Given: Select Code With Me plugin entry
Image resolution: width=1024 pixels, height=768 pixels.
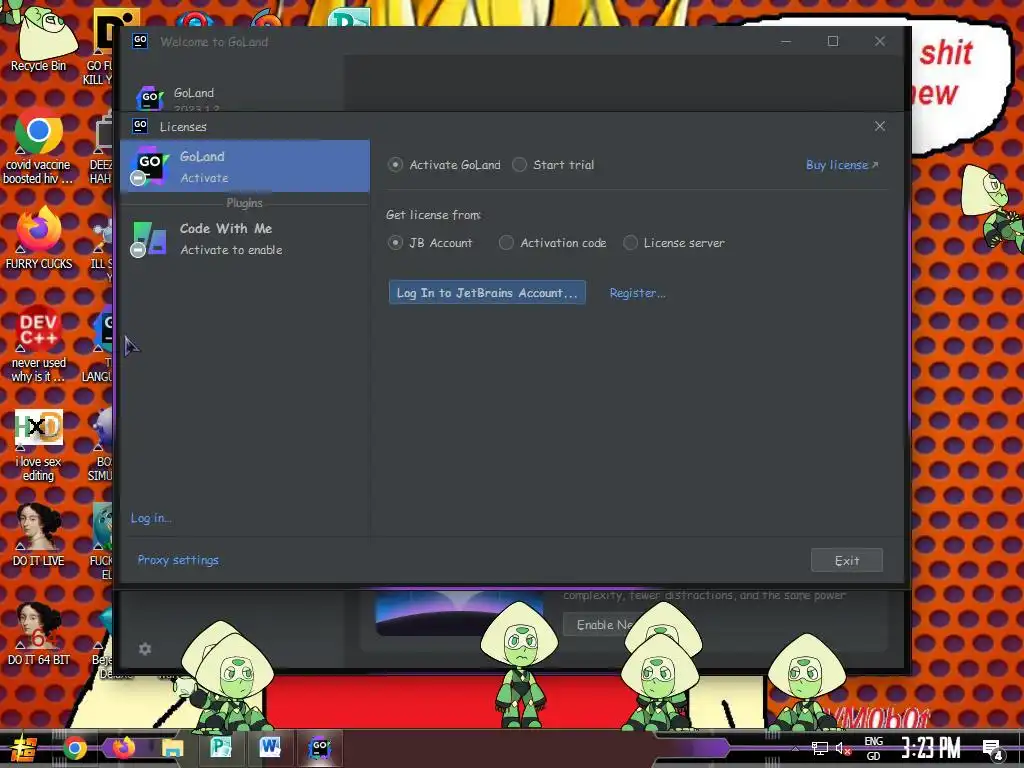Looking at the screenshot, I should click(x=245, y=238).
